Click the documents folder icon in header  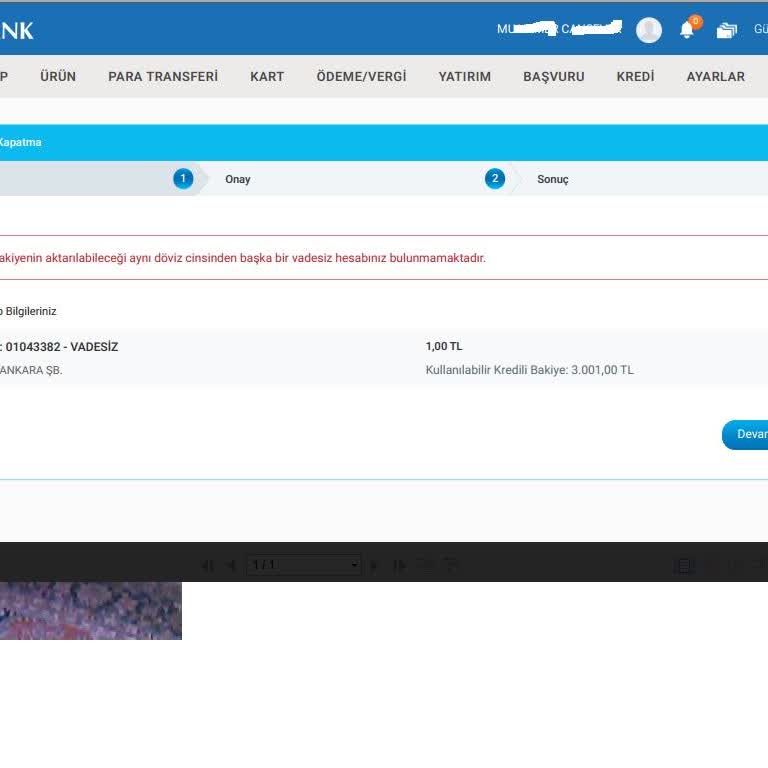click(x=726, y=30)
